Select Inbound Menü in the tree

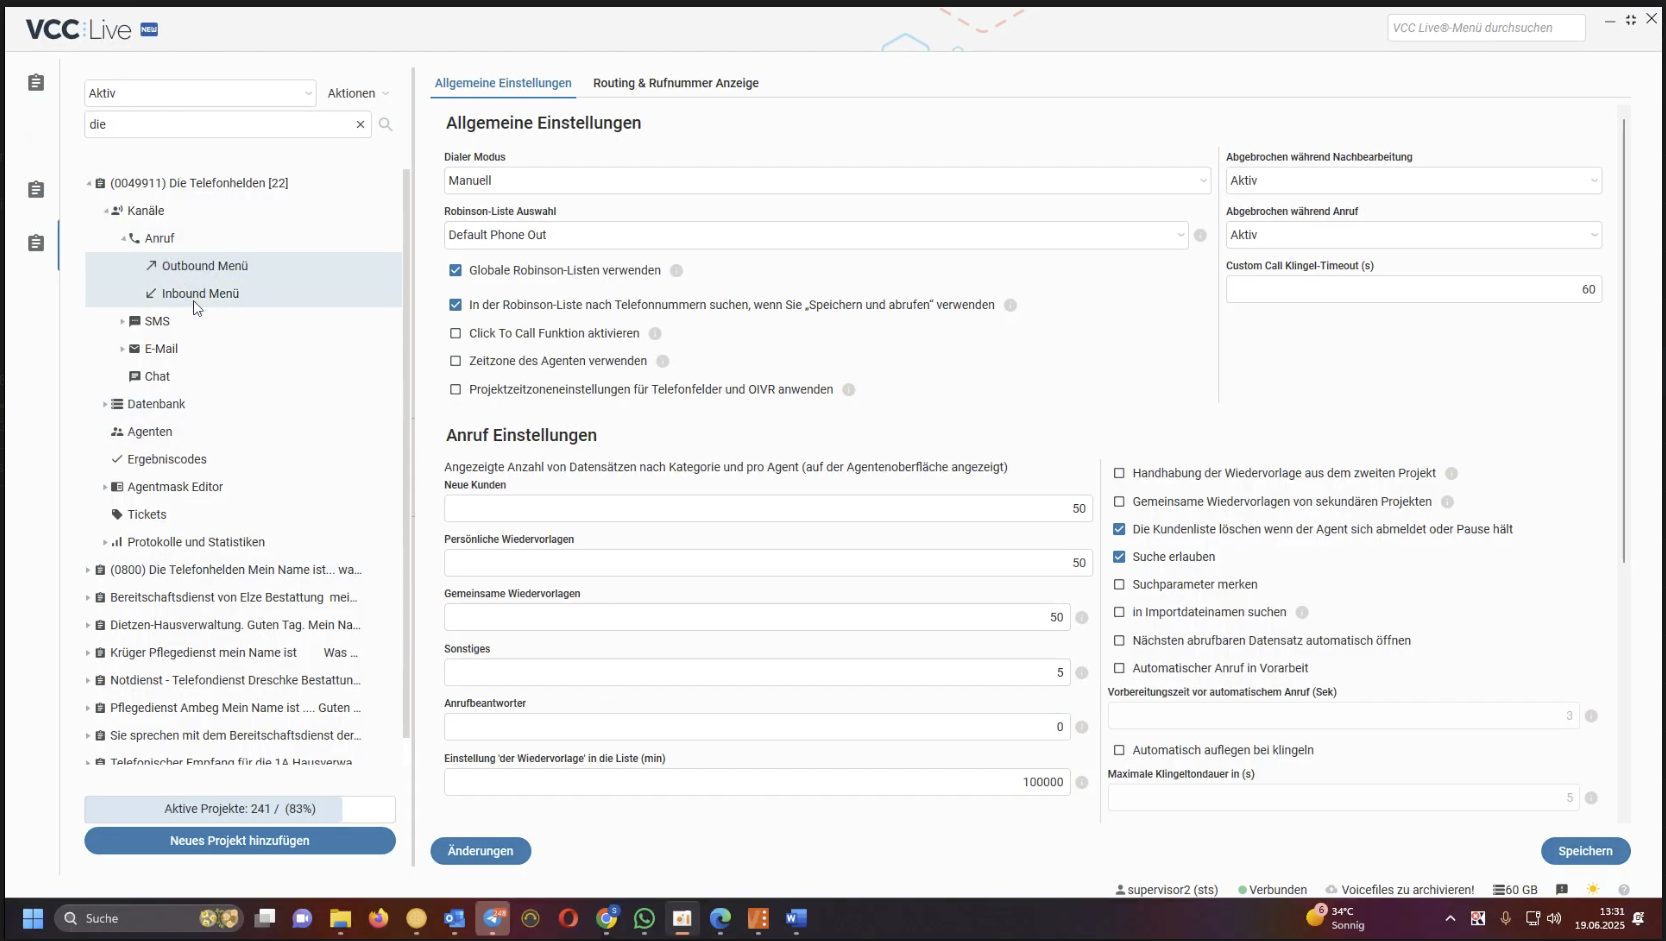pos(200,293)
